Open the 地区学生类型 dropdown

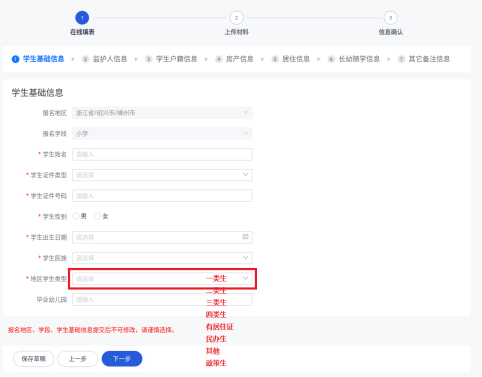pos(162,278)
